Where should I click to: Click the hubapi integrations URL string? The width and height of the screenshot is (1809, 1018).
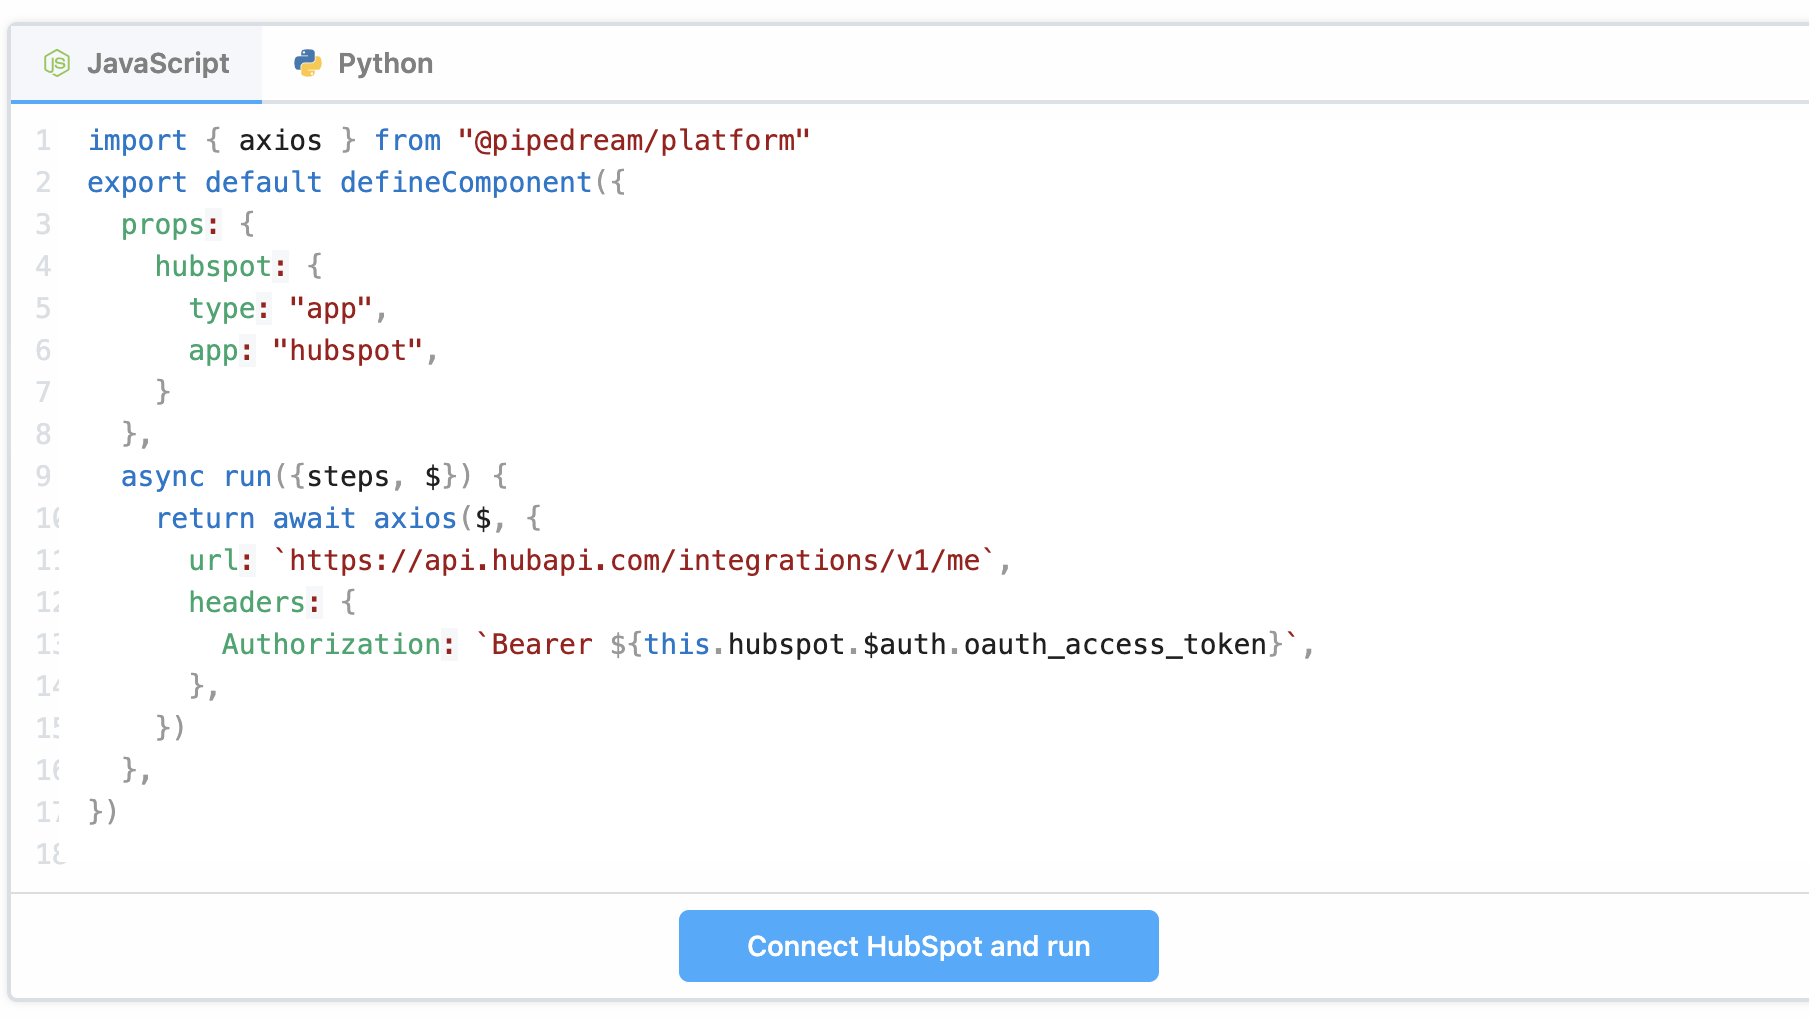(x=634, y=560)
